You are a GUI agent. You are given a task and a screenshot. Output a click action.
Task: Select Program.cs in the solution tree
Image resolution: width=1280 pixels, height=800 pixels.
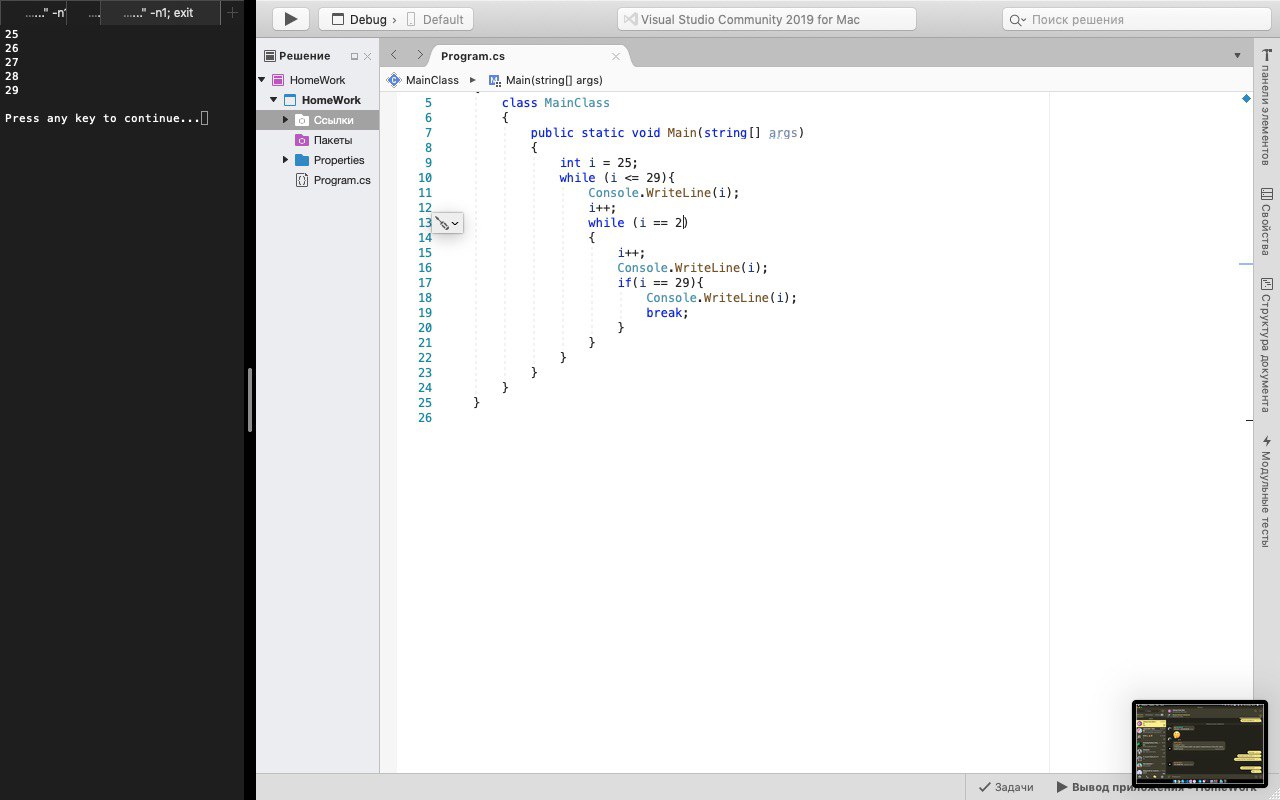click(x=341, y=180)
